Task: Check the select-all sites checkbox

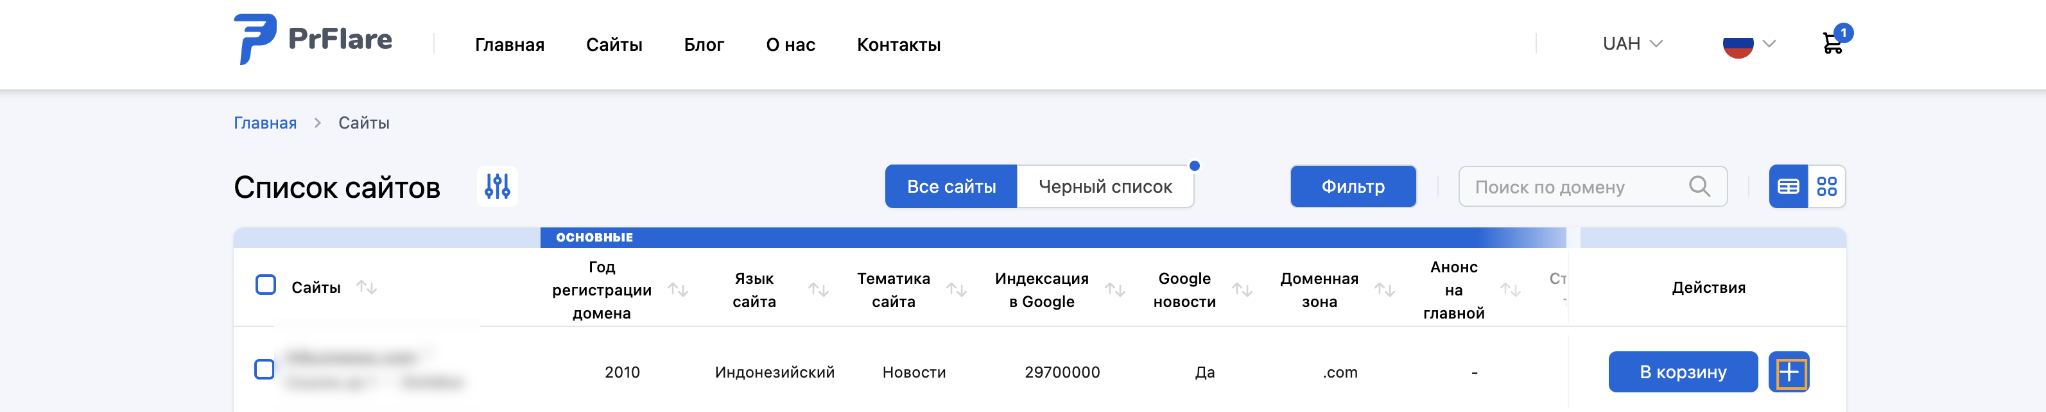Action: pyautogui.click(x=266, y=285)
